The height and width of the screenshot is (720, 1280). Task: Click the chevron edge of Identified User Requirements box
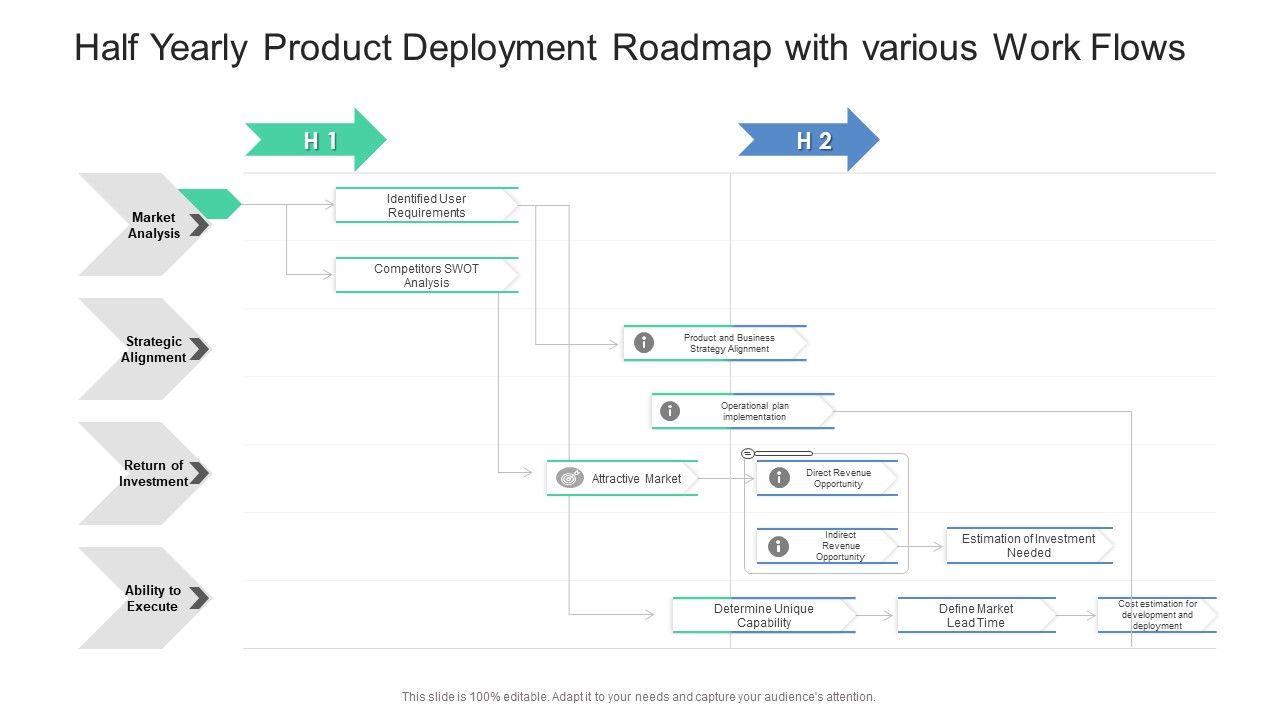pyautogui.click(x=514, y=206)
